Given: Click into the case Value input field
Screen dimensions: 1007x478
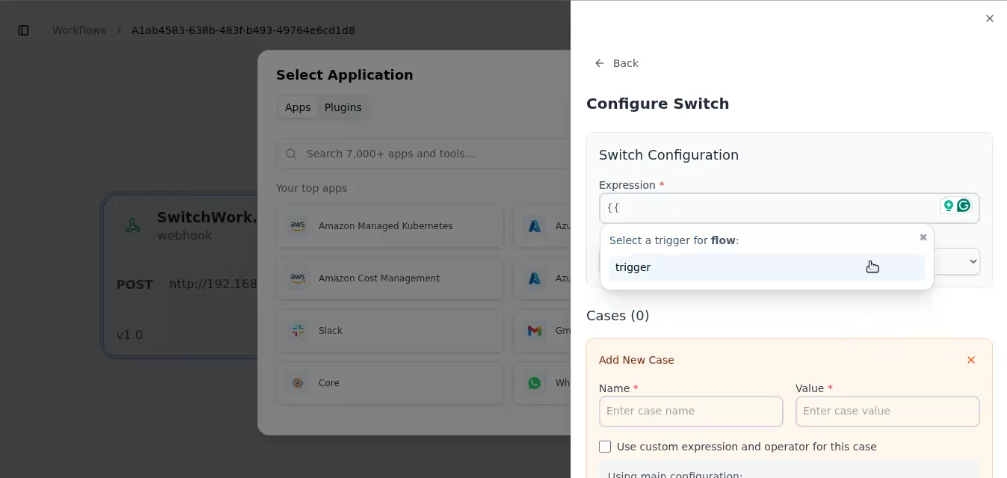Looking at the screenshot, I should pos(886,411).
